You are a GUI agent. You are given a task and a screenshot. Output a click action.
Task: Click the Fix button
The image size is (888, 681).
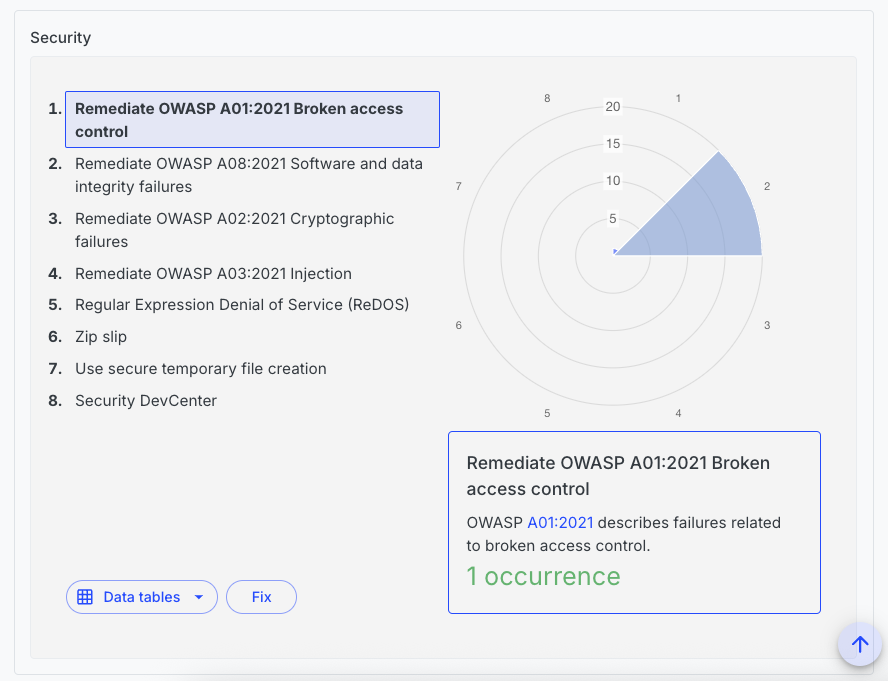click(x=261, y=597)
